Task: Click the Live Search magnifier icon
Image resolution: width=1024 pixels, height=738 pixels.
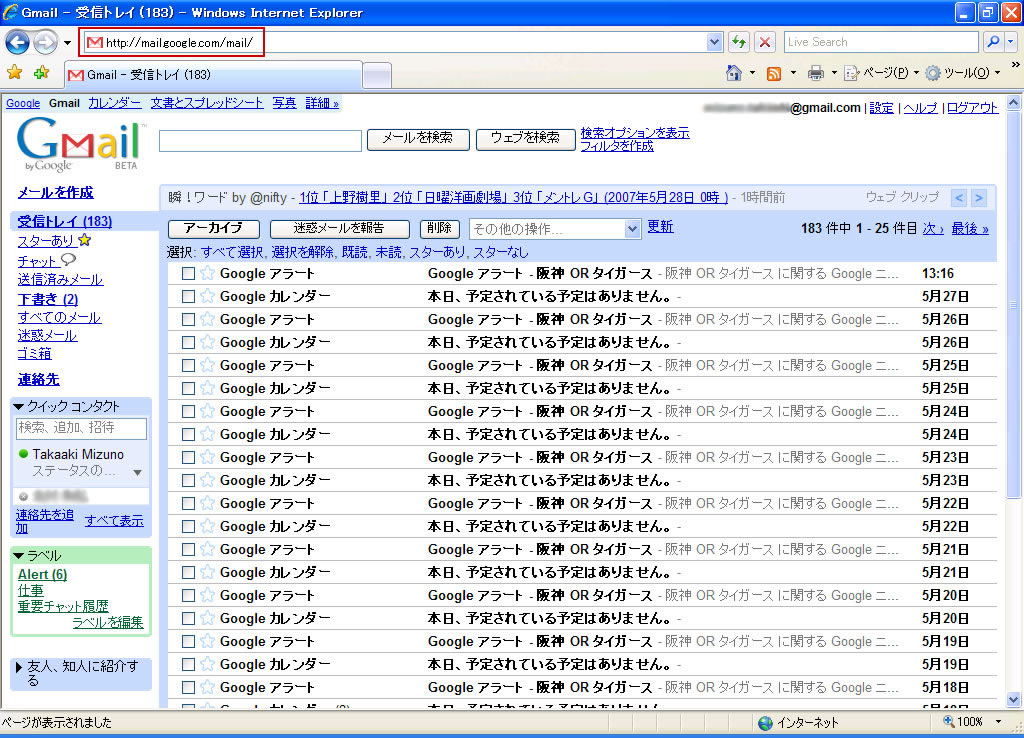Action: click(993, 42)
